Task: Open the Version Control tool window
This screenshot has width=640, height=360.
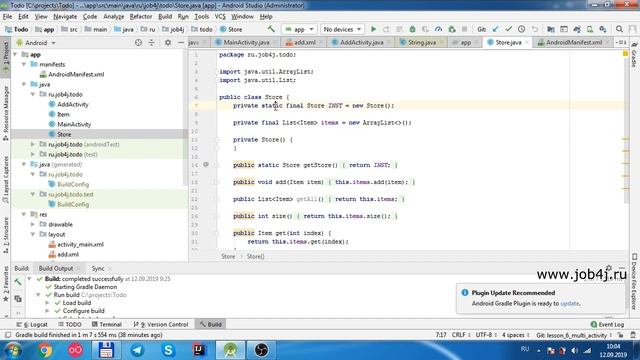Action: pyautogui.click(x=161, y=324)
